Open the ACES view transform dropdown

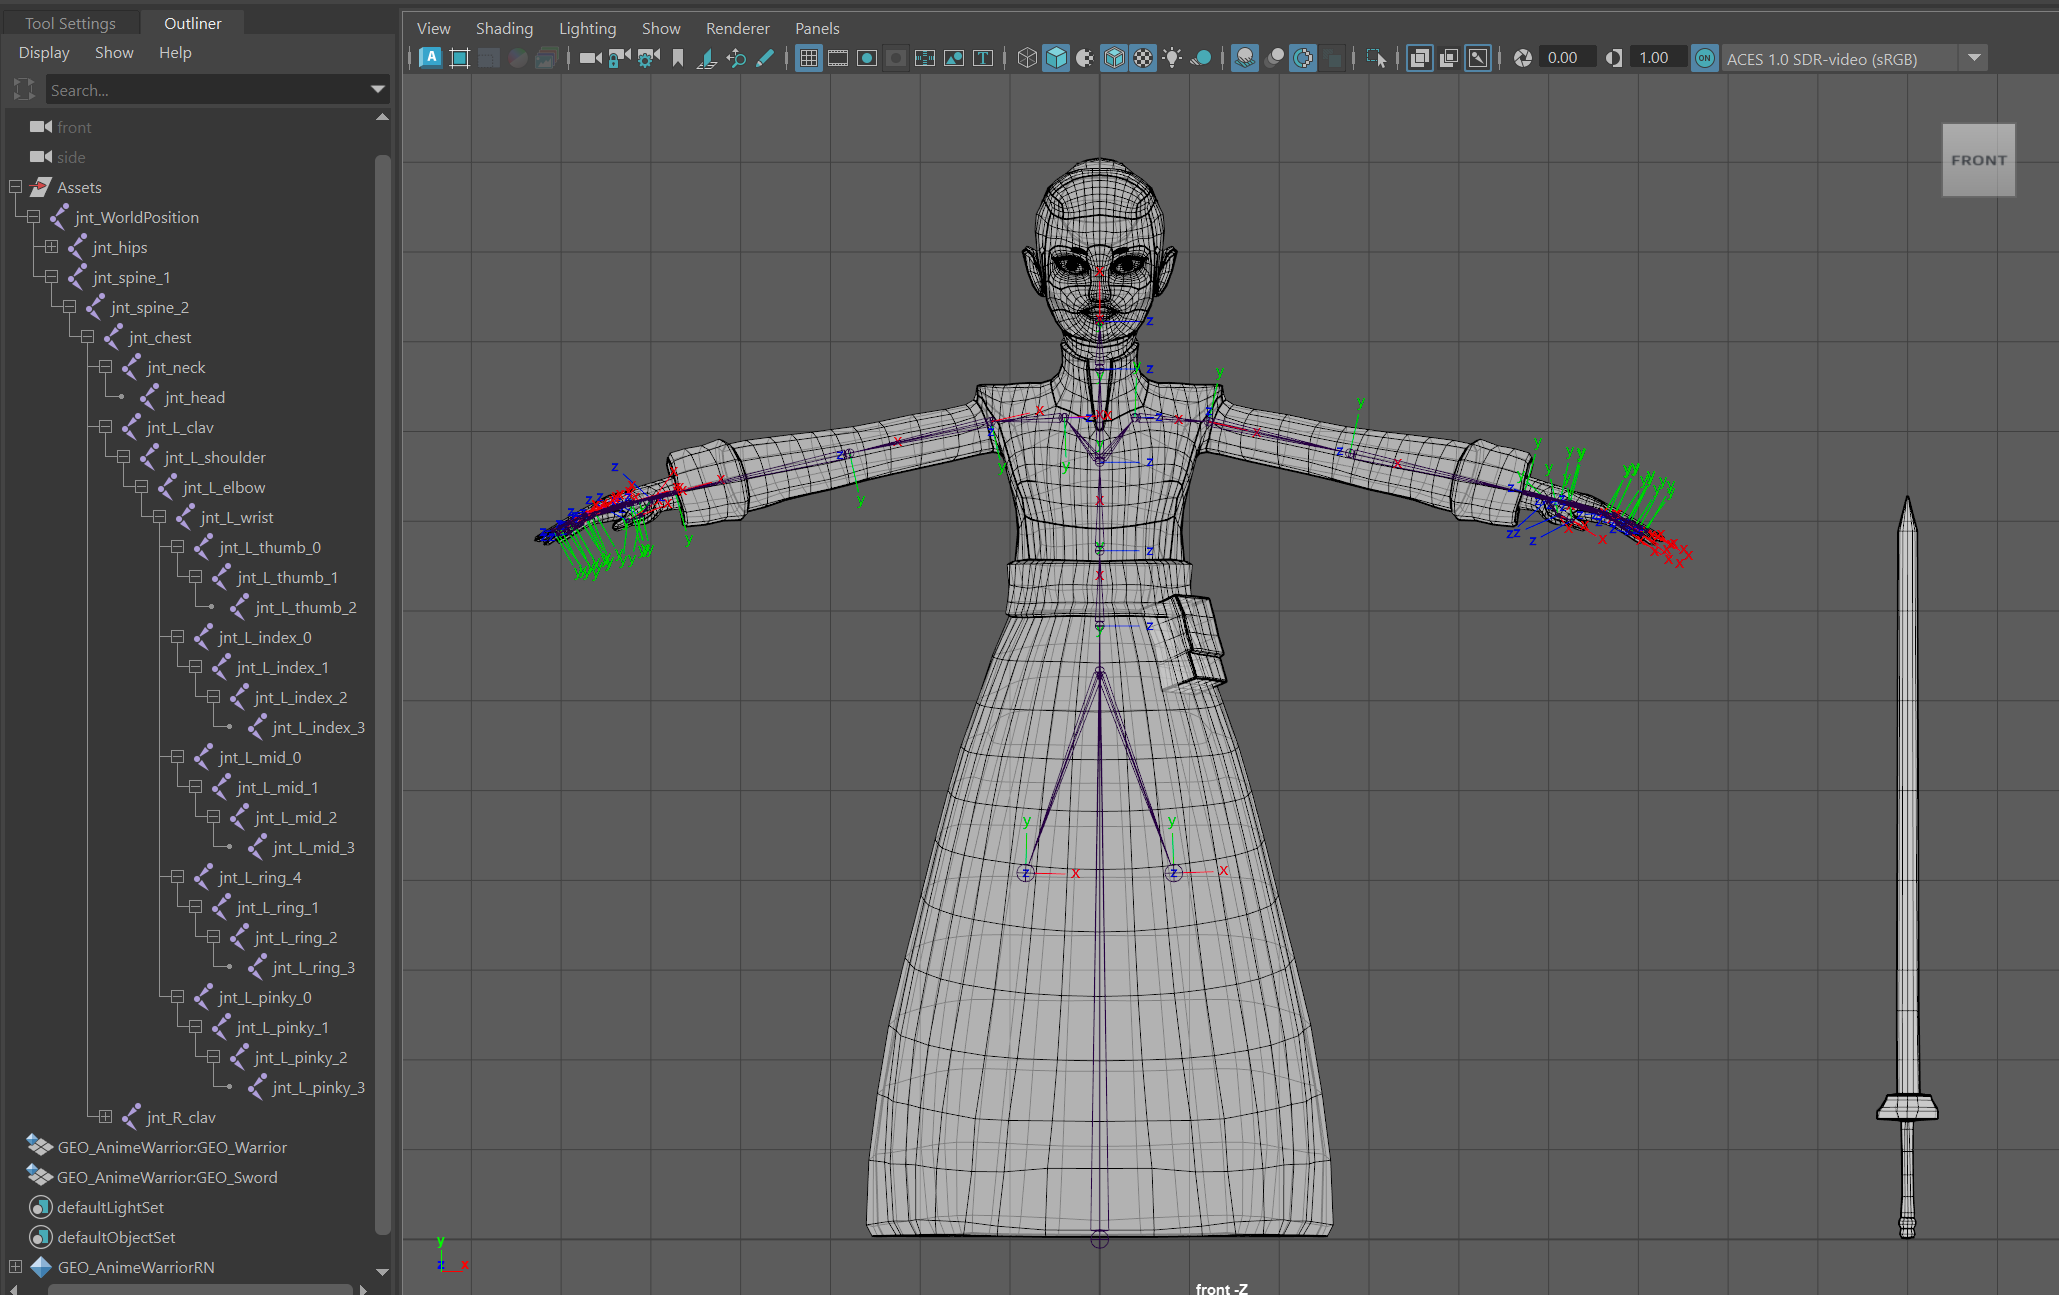coord(1974,58)
